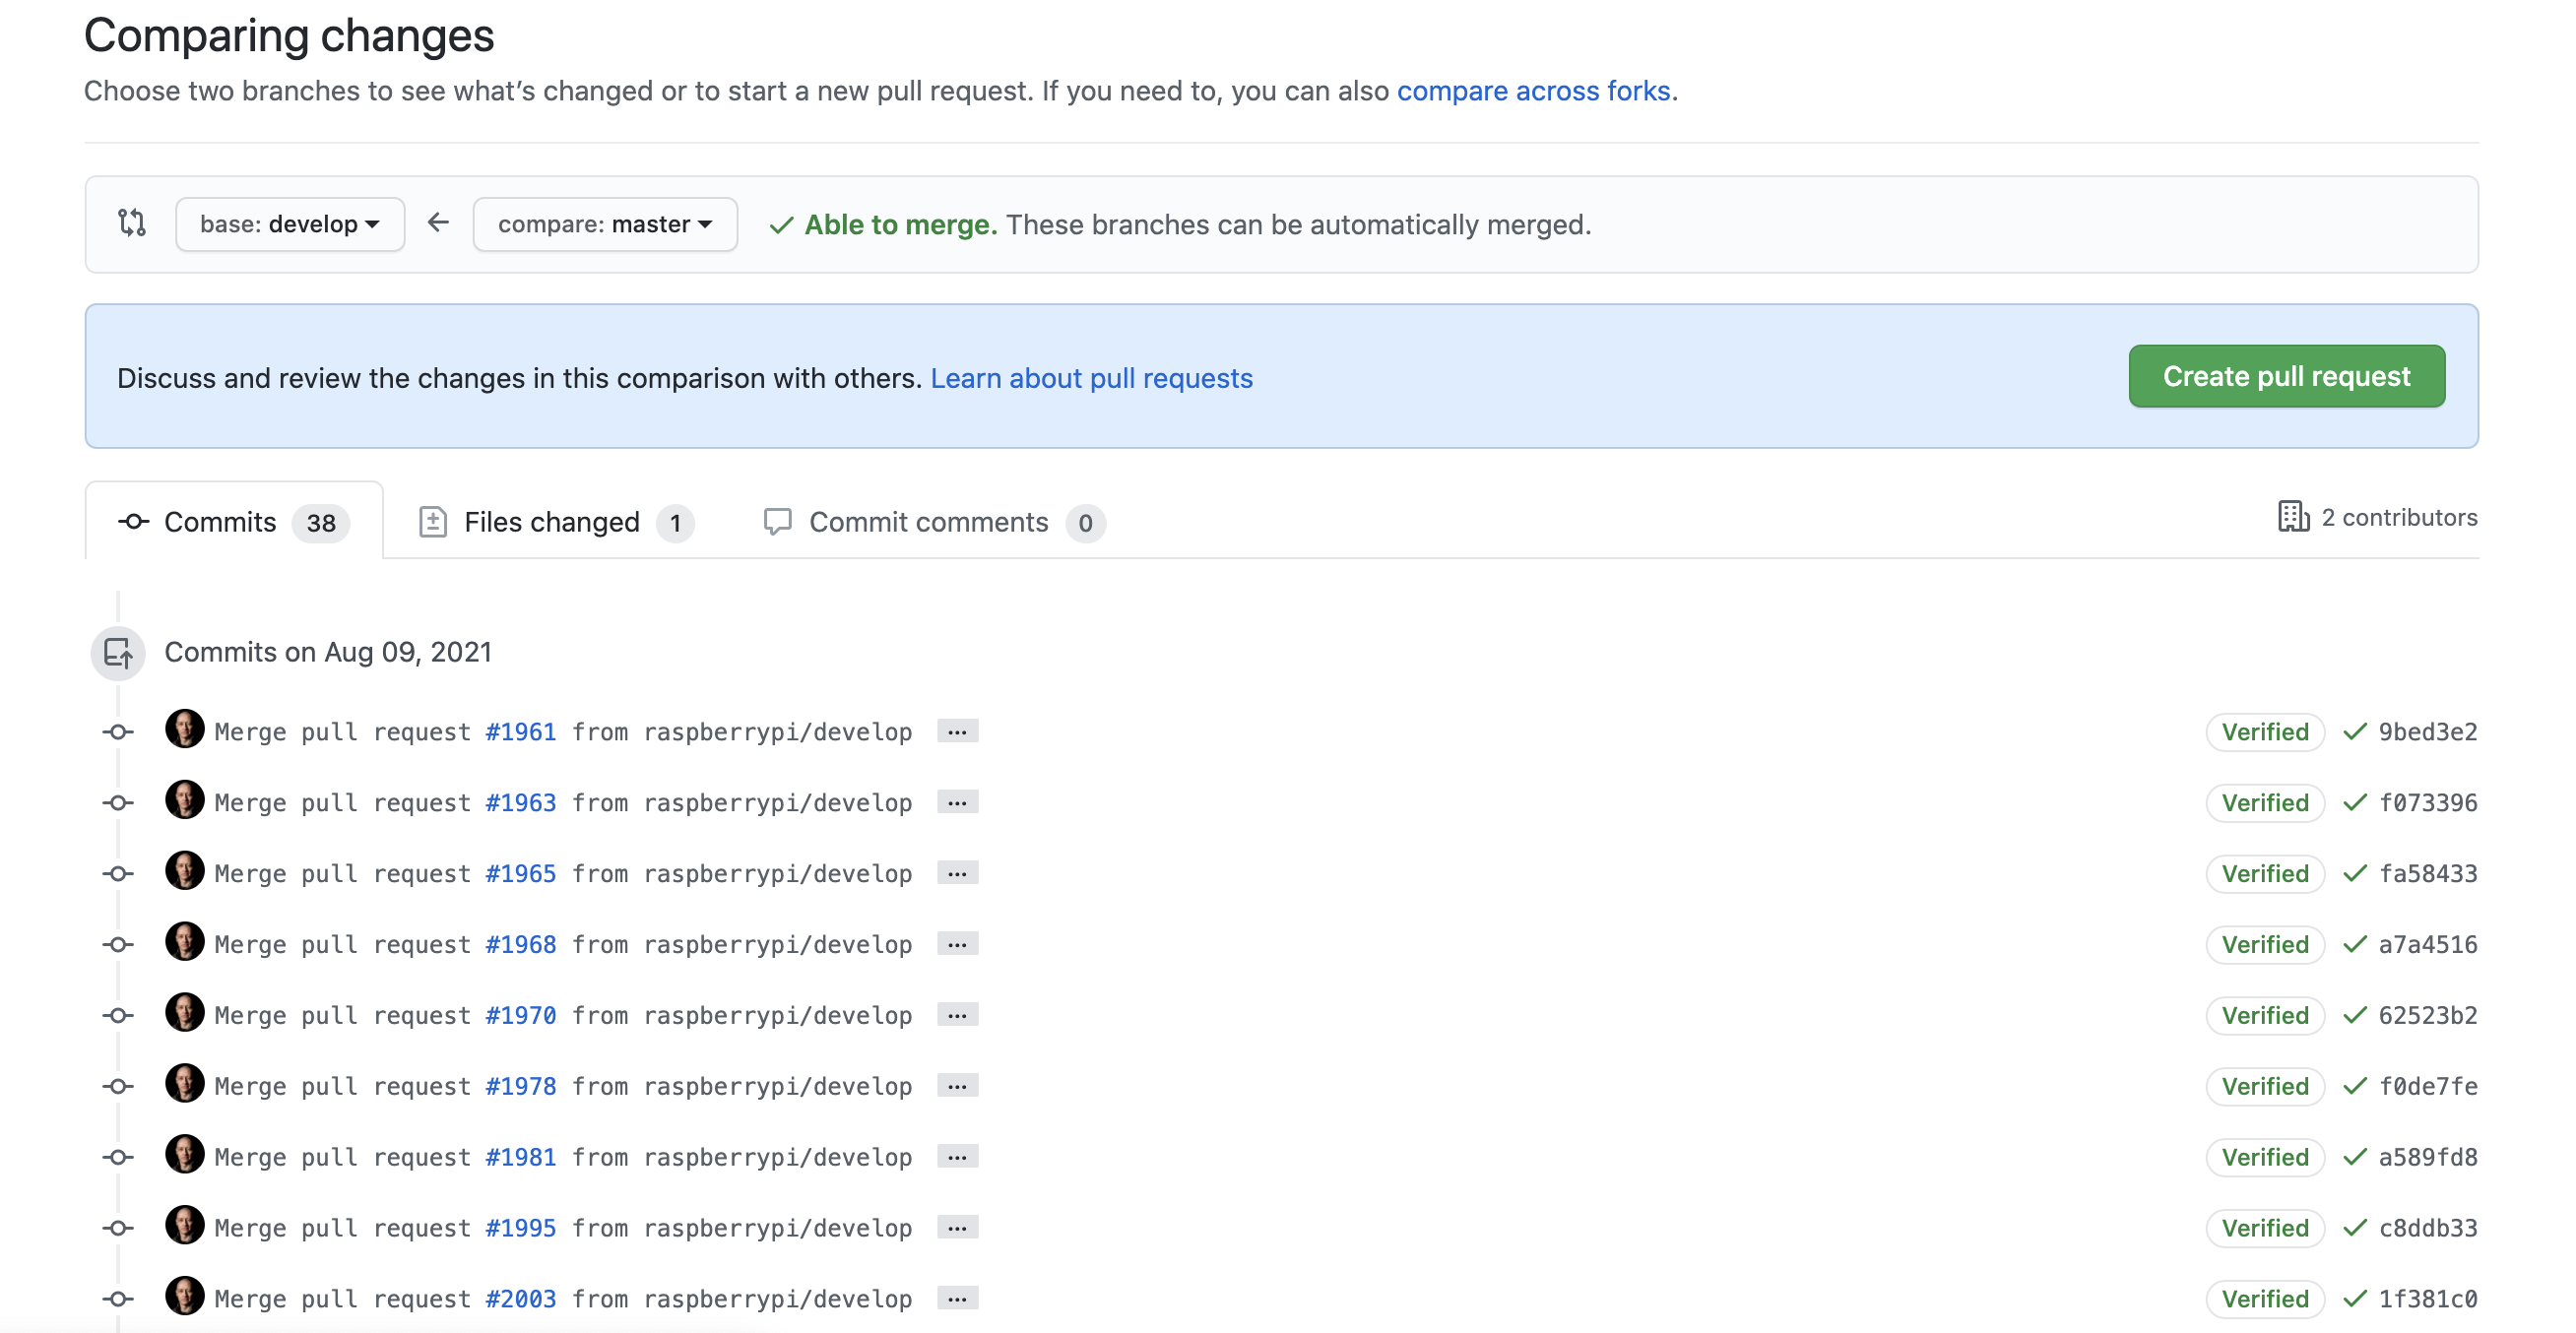The height and width of the screenshot is (1333, 2576).
Task: Open commit hash fa58433
Action: [2427, 874]
